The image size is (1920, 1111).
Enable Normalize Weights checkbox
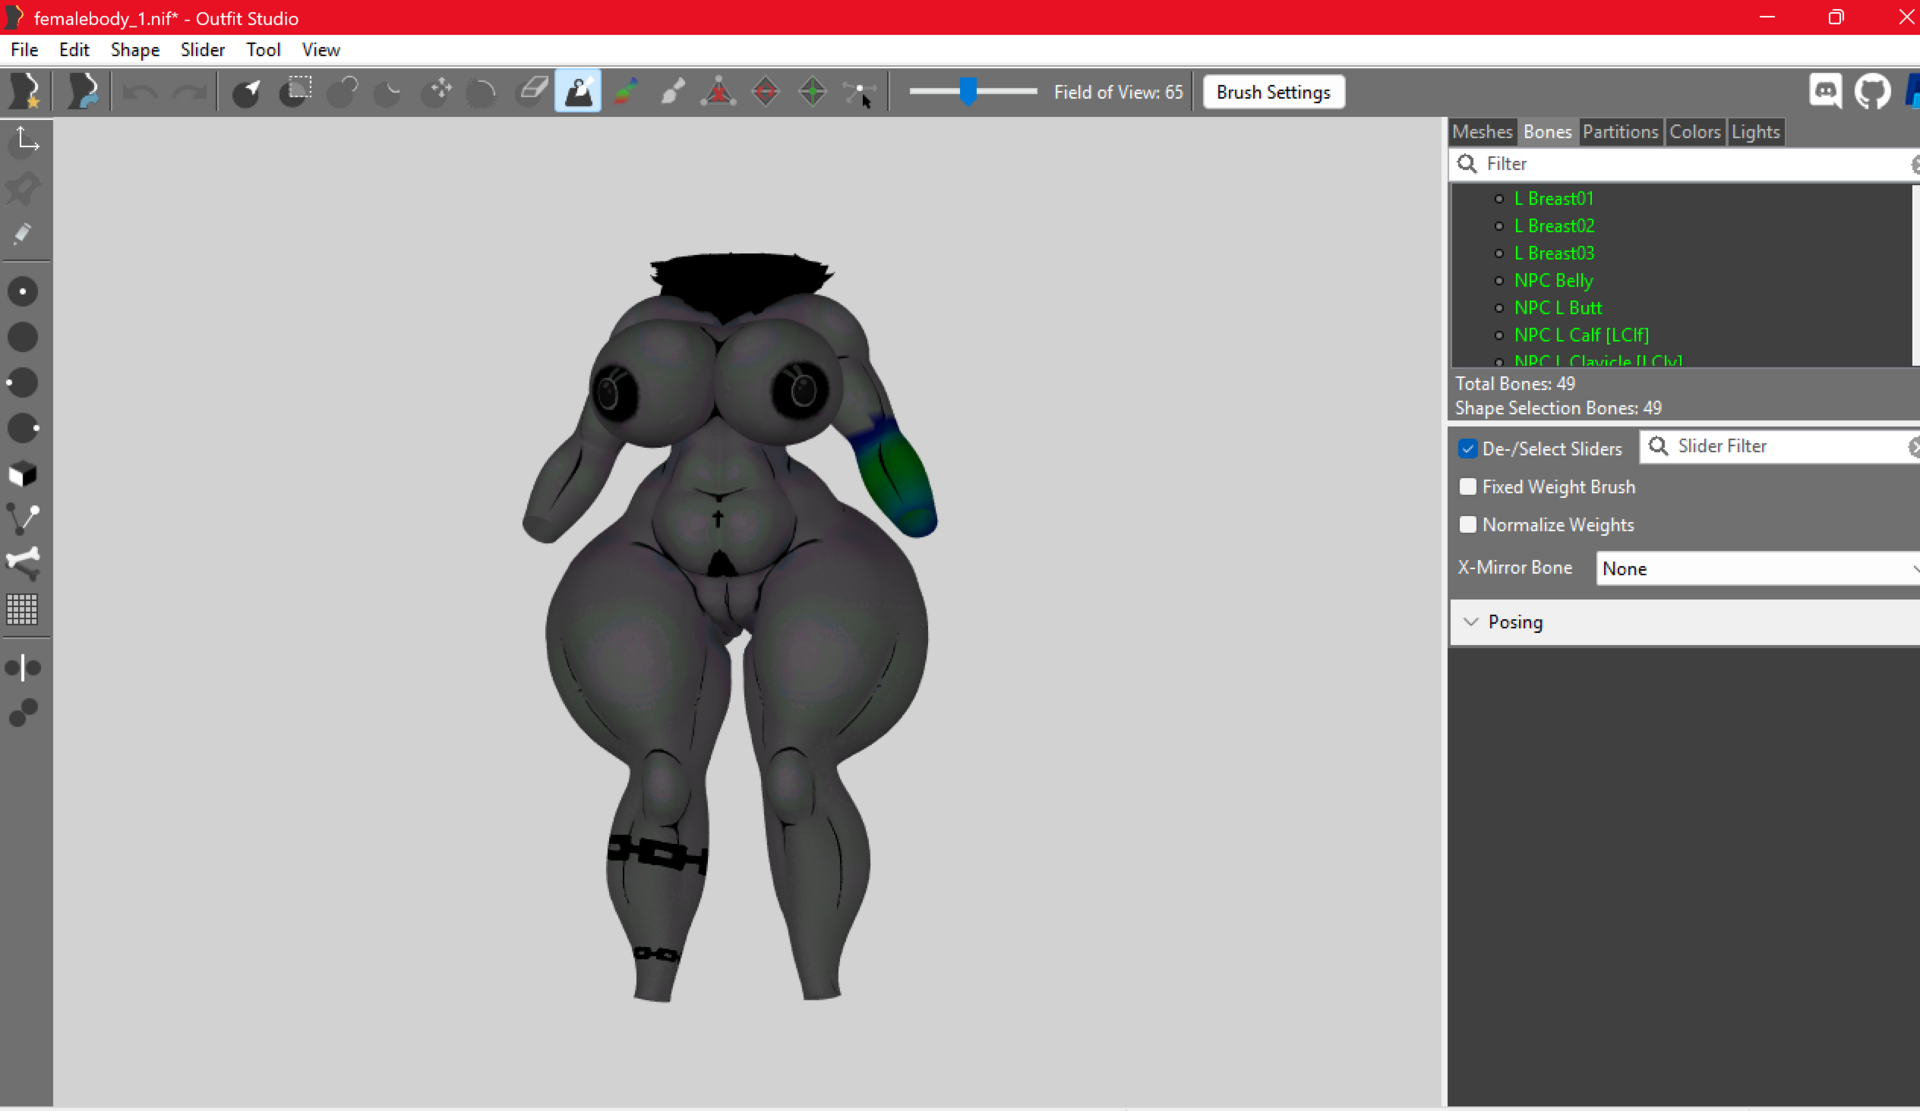1468,525
